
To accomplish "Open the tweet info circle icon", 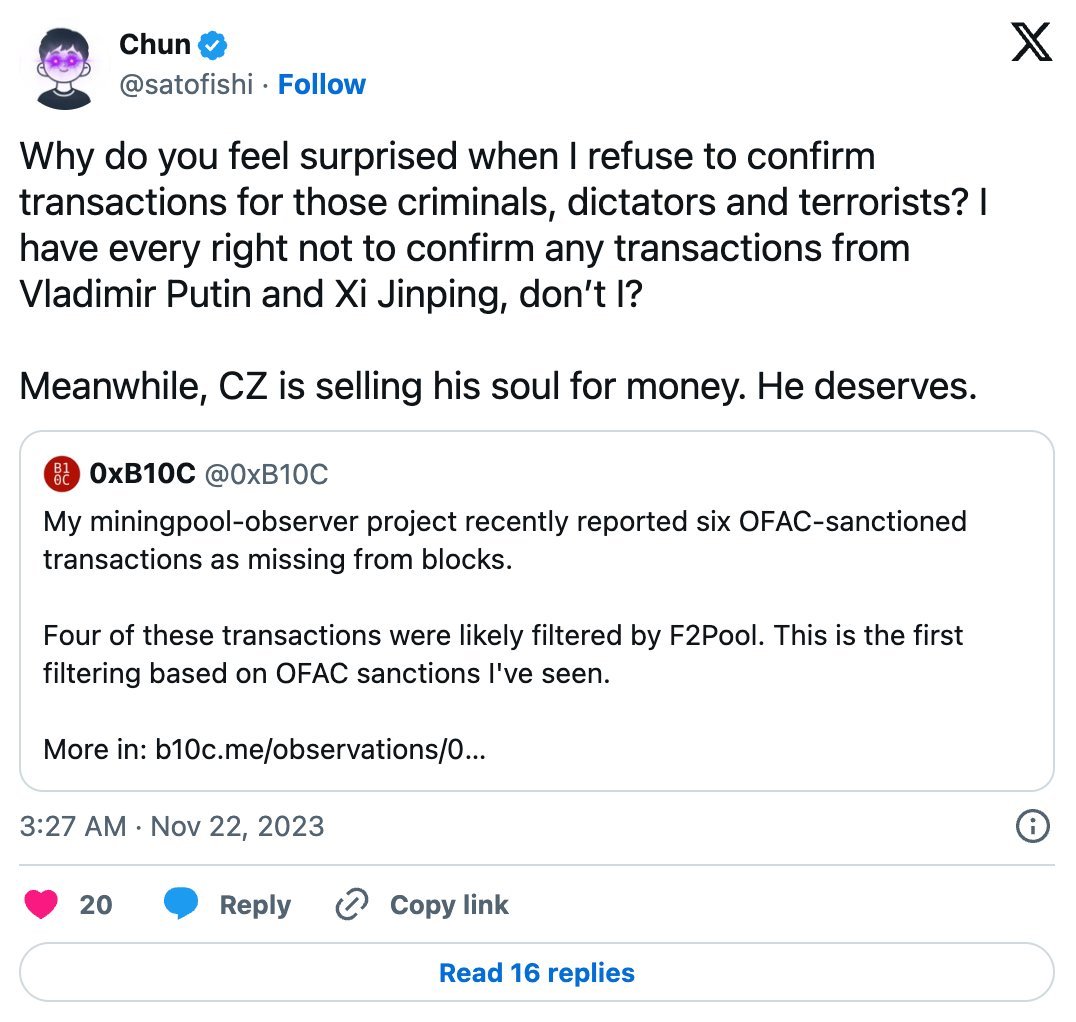I will [x=1031, y=826].
